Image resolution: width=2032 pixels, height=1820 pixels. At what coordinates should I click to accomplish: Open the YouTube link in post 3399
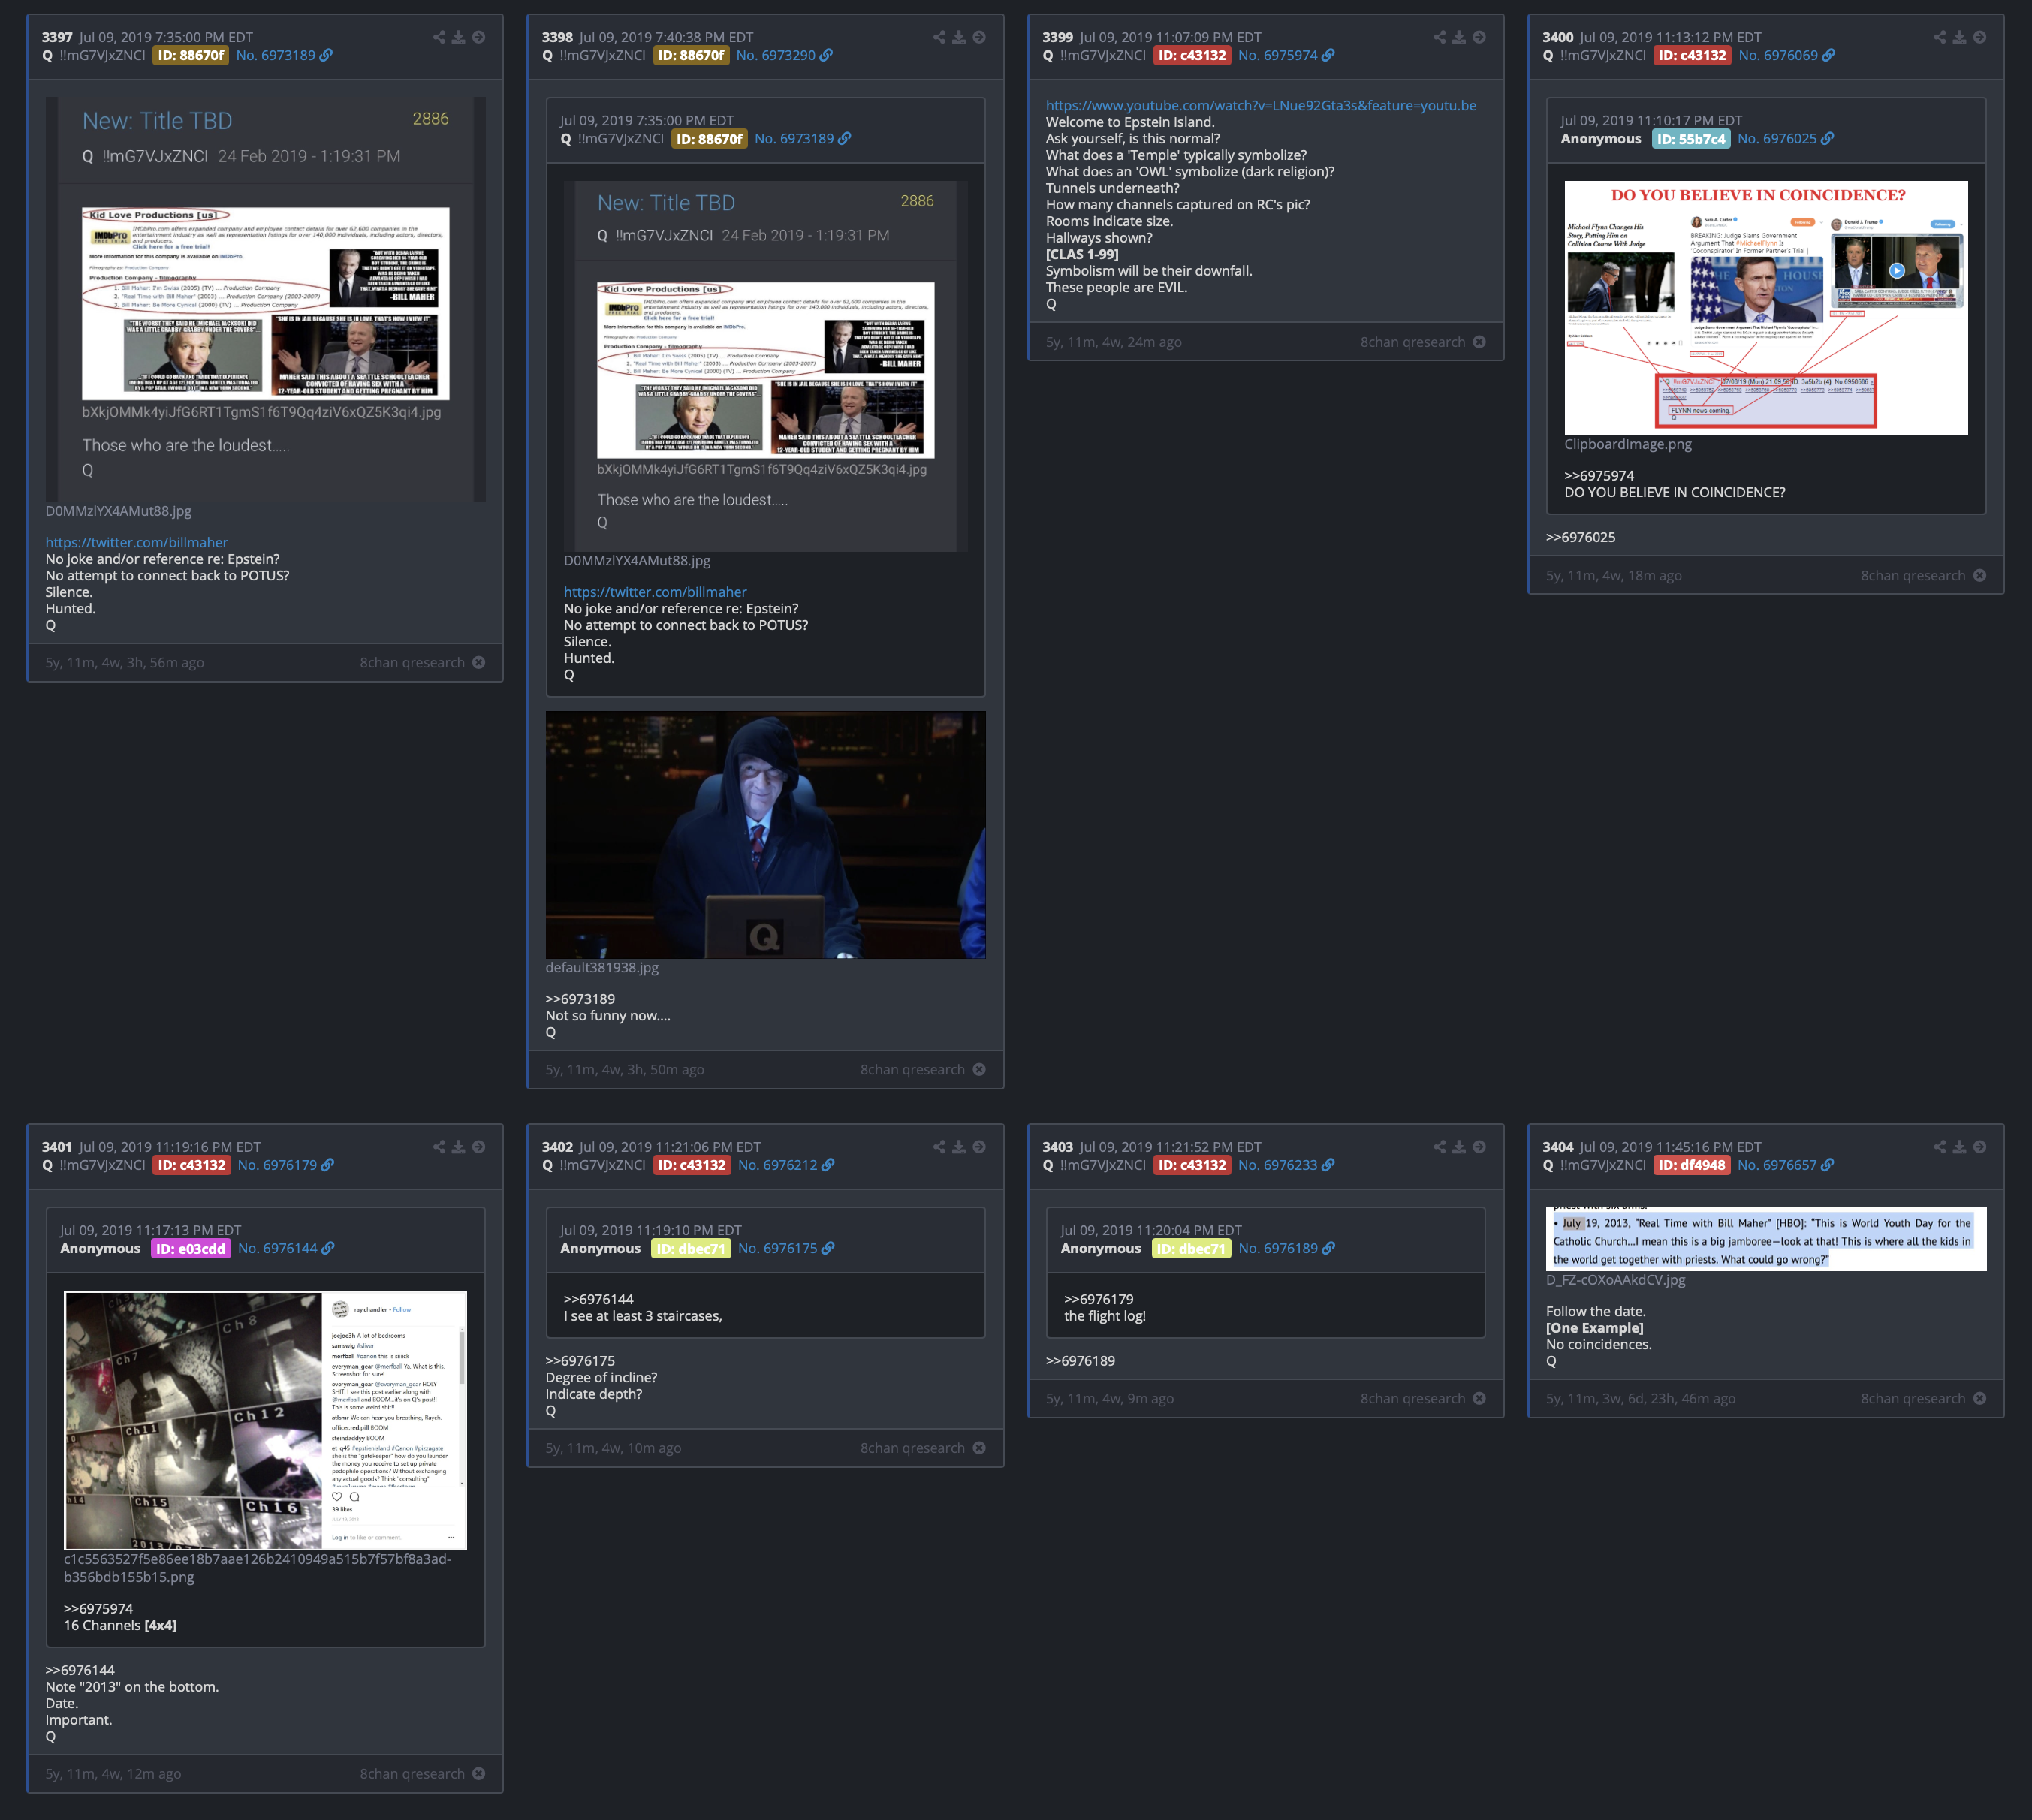point(1260,105)
